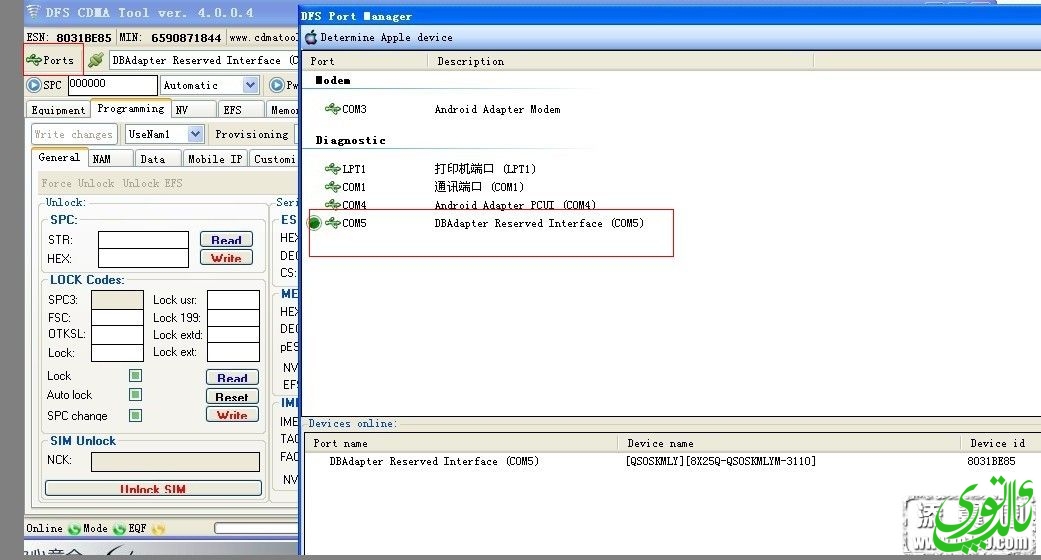Switch to the EFS tab
The width and height of the screenshot is (1041, 560).
tap(240, 110)
